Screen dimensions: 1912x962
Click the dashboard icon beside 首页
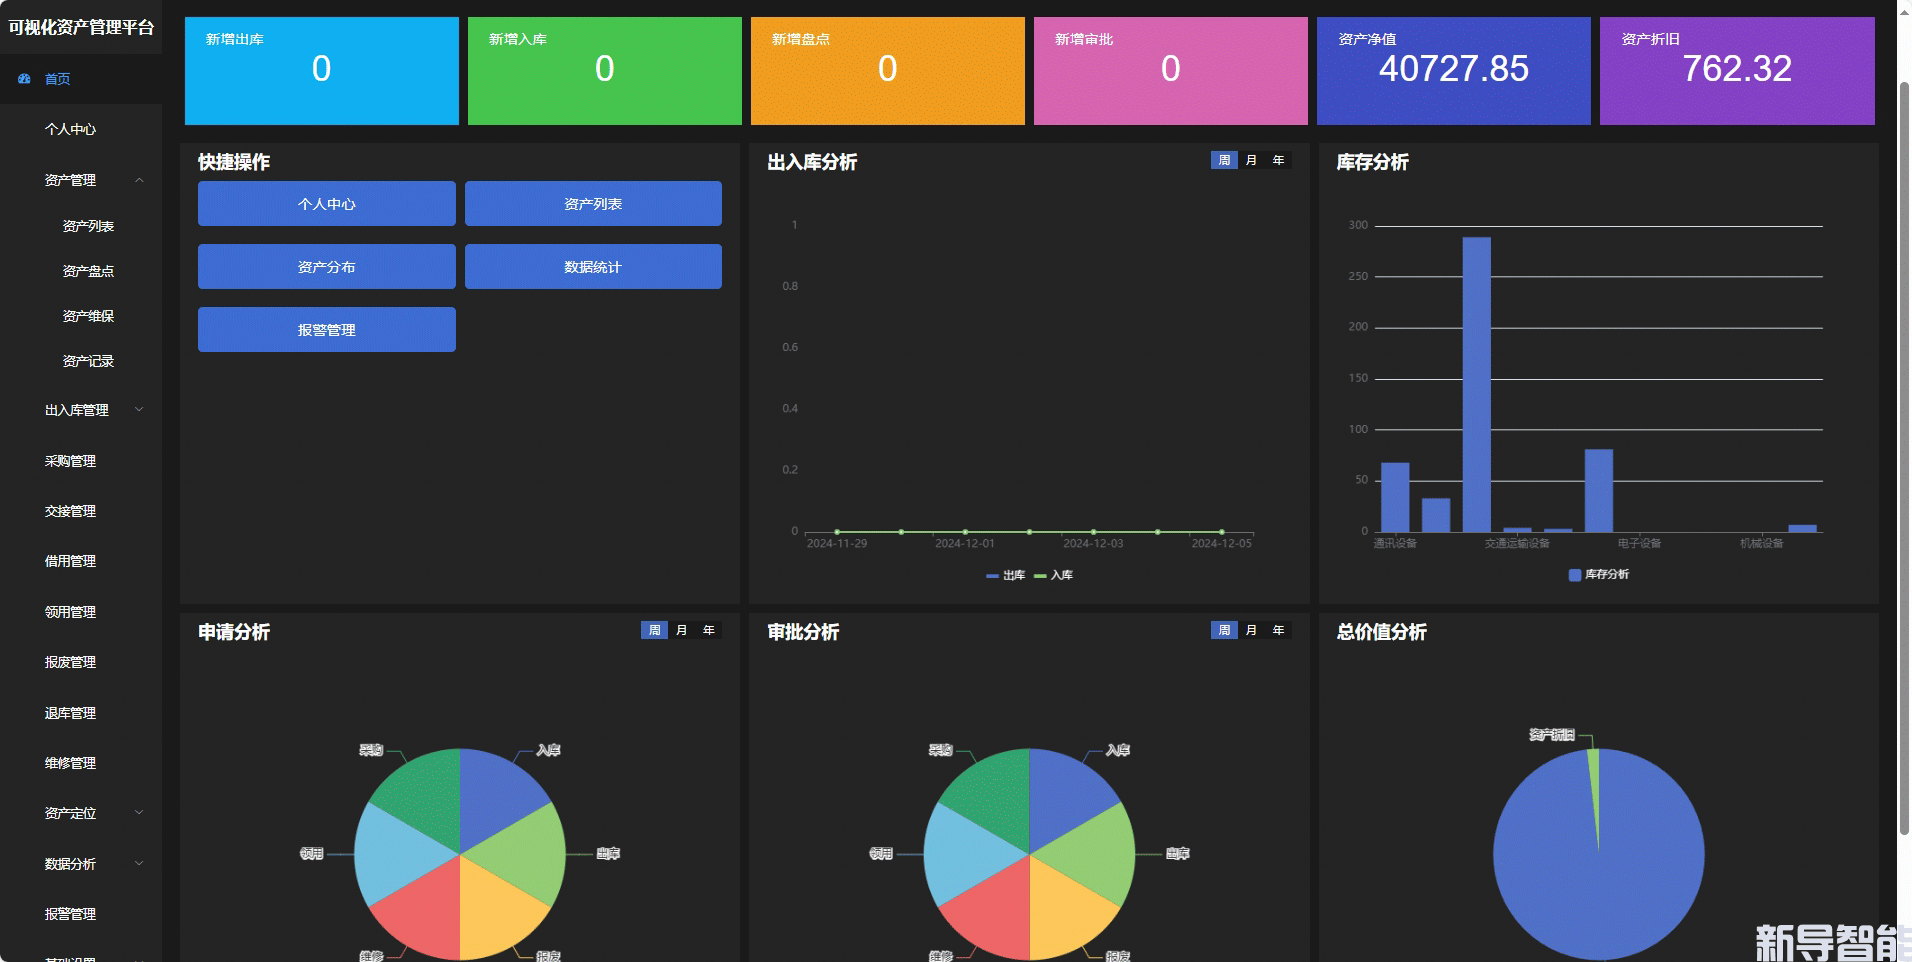24,79
